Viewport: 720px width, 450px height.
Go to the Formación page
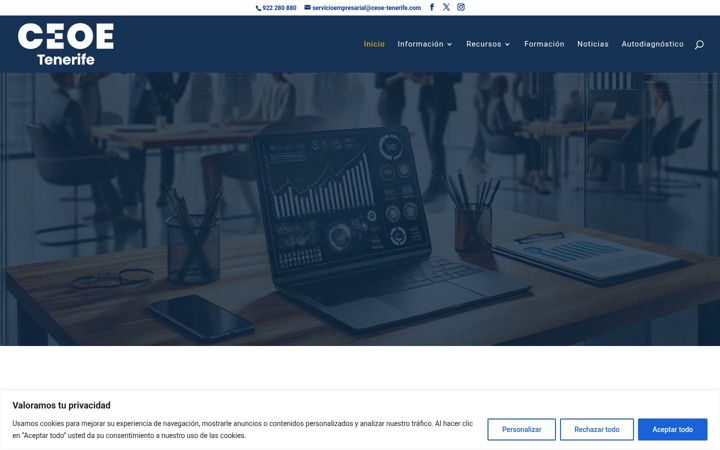coord(544,44)
